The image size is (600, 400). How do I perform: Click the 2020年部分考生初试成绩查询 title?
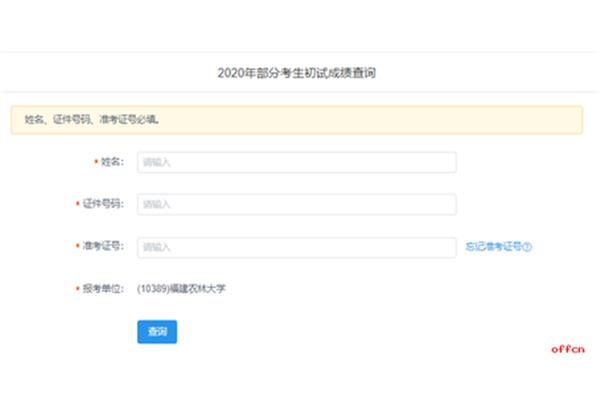coord(297,73)
